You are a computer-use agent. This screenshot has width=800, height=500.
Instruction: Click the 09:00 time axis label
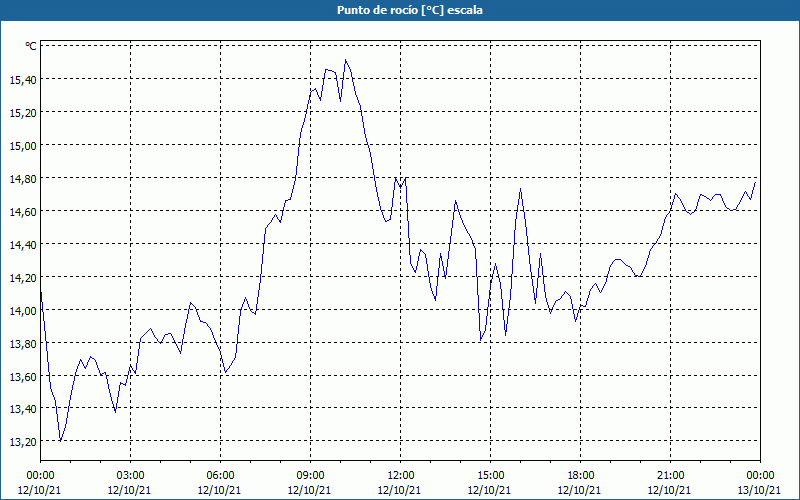pyautogui.click(x=310, y=476)
